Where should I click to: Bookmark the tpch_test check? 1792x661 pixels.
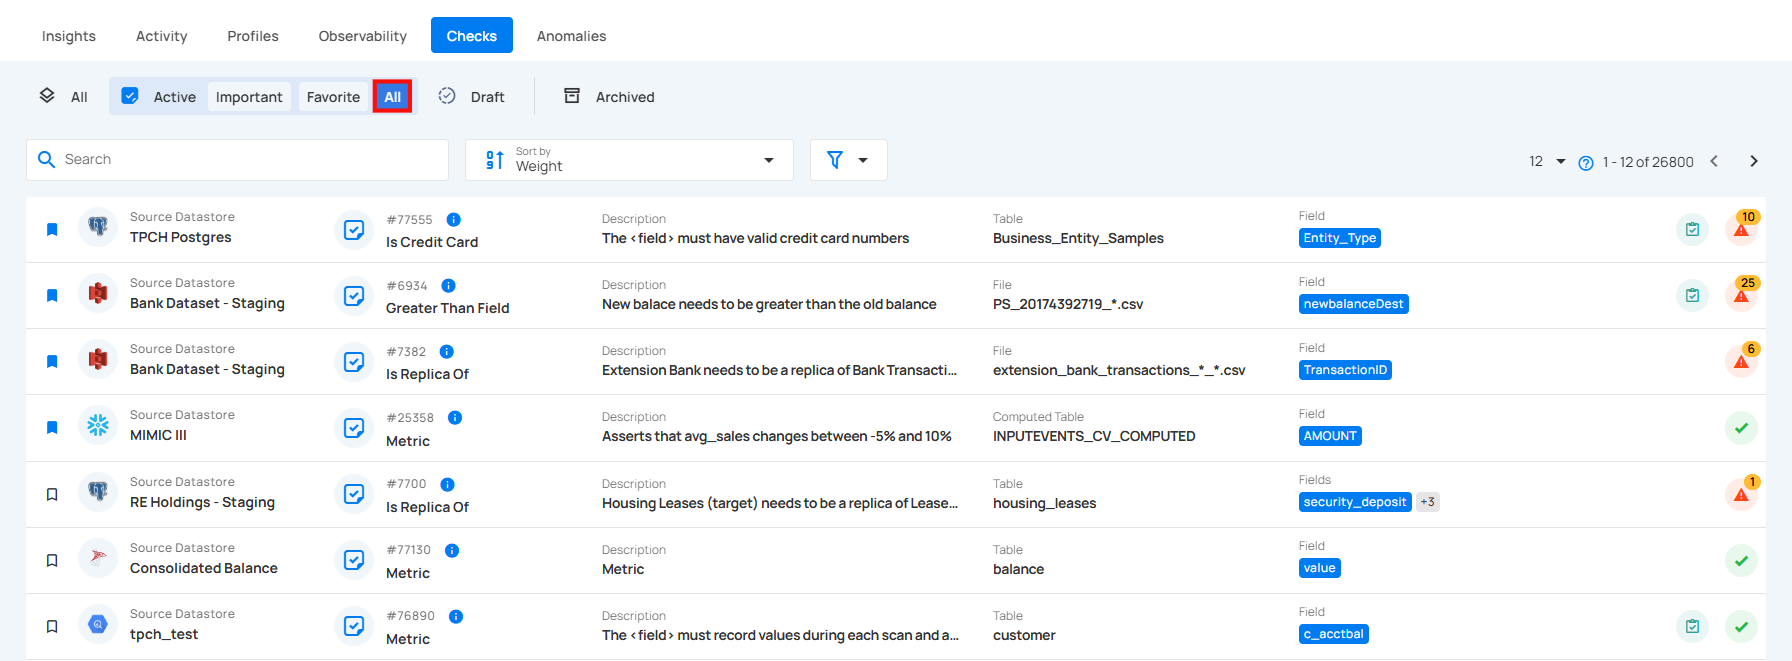click(52, 626)
